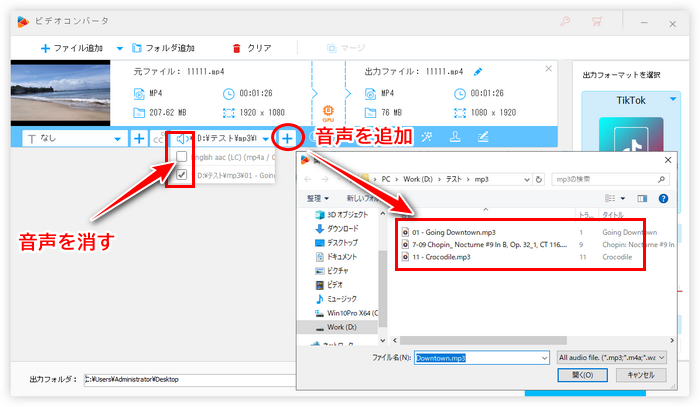Select ピクチャ in the navigation tree
The image size is (700, 407).
[x=332, y=270]
